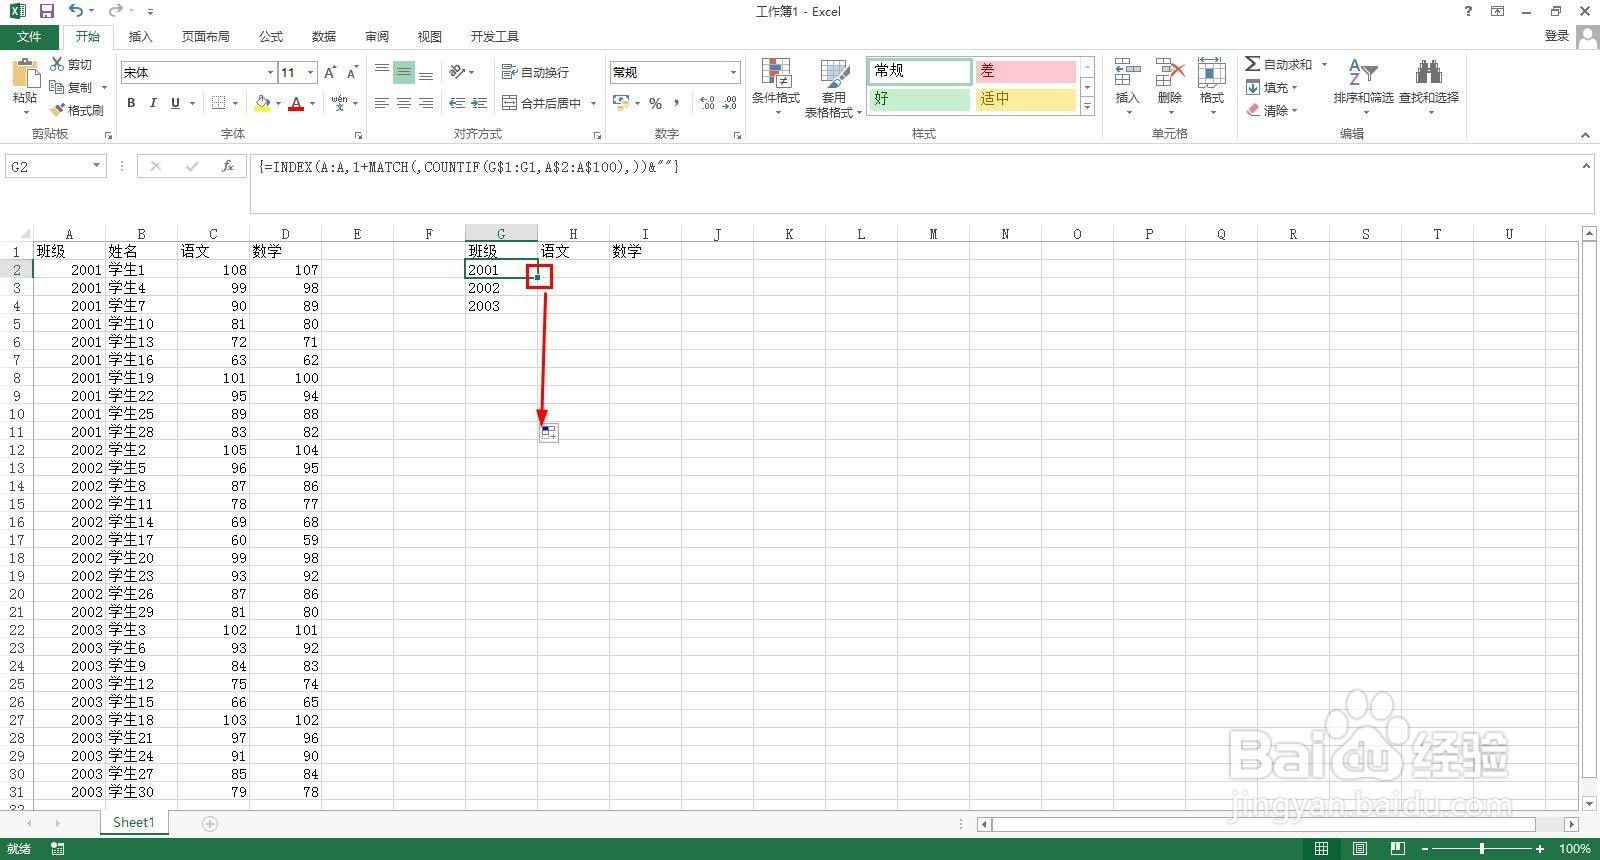This screenshot has width=1600, height=860.
Task: Click the vertical scrollbar down arrow
Action: coord(1589,803)
